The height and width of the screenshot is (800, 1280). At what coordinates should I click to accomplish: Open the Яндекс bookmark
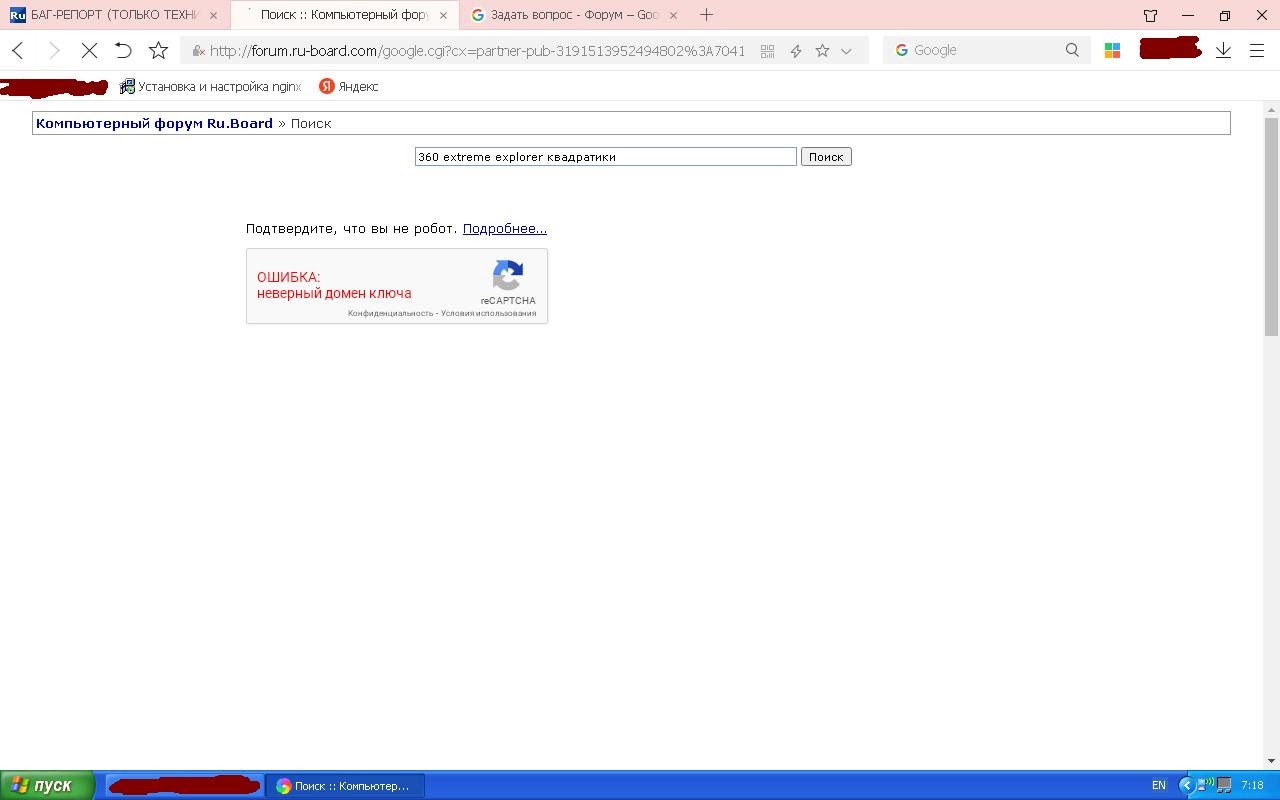[348, 86]
